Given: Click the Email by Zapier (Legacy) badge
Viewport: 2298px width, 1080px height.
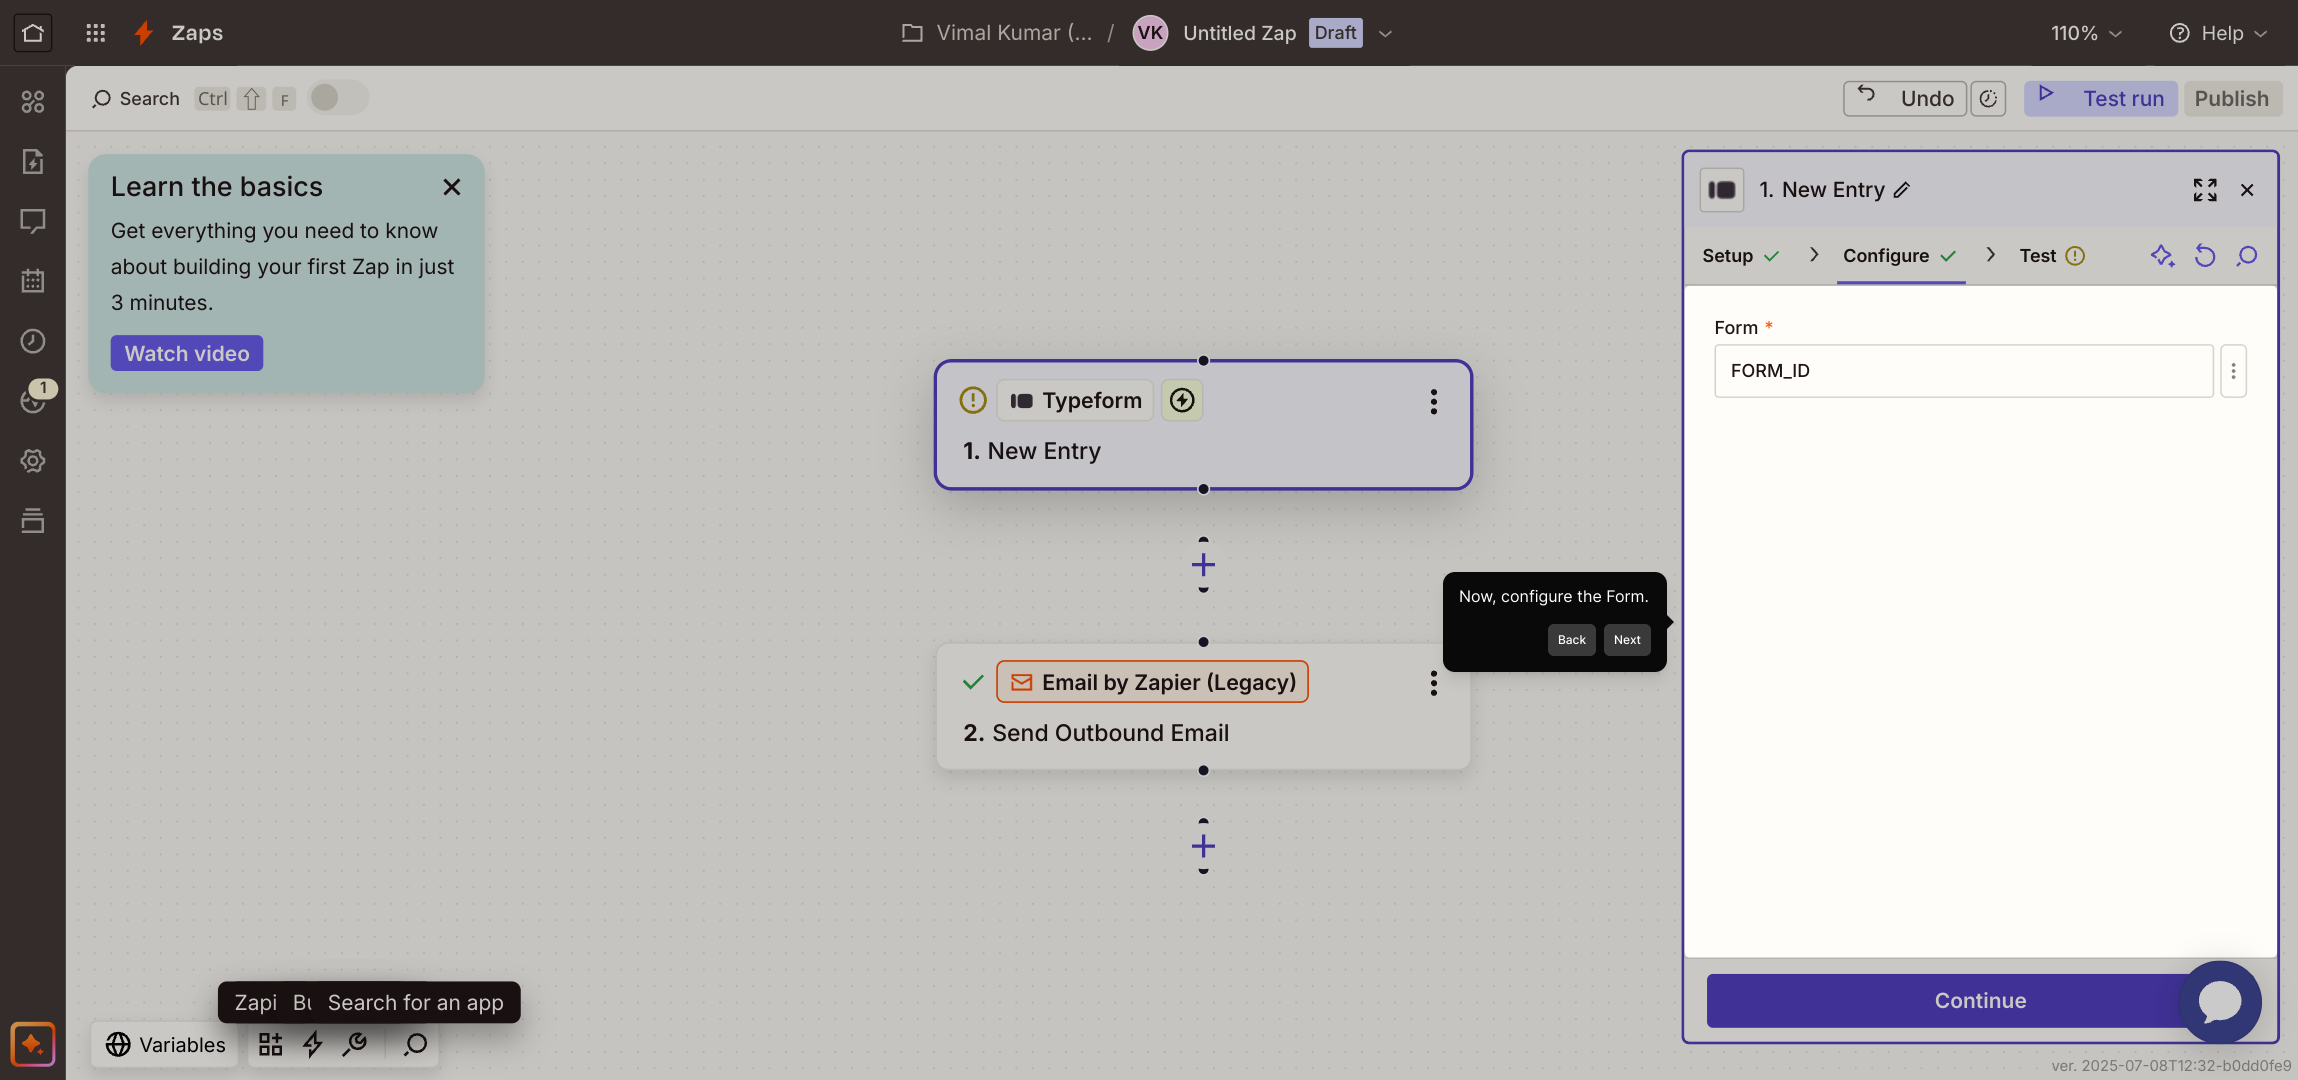Looking at the screenshot, I should pos(1152,682).
